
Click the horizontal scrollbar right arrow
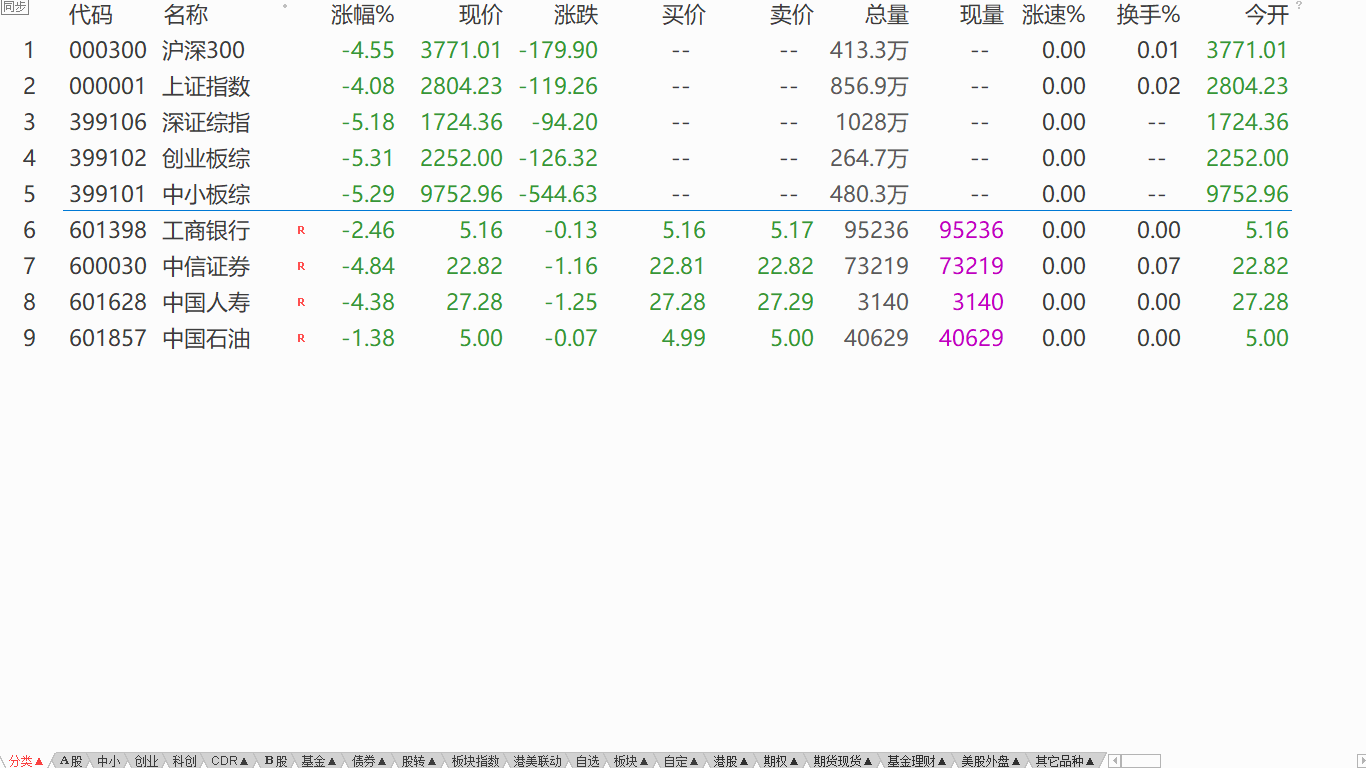1359,761
